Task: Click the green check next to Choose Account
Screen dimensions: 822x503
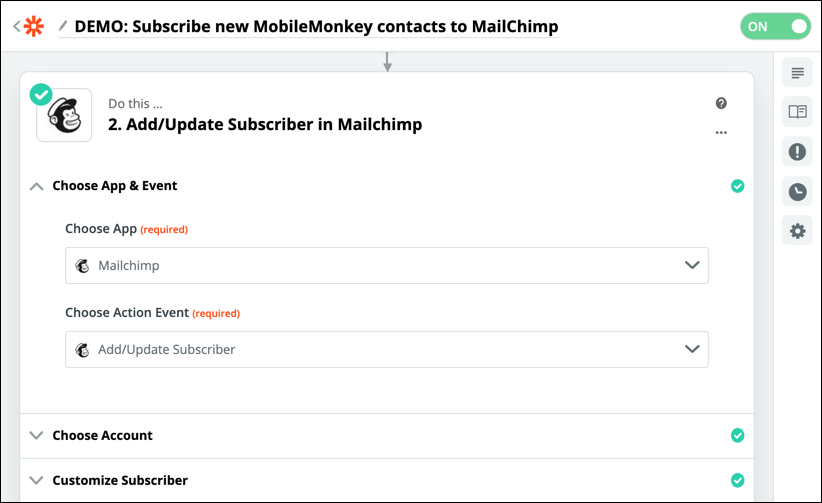Action: click(x=738, y=435)
